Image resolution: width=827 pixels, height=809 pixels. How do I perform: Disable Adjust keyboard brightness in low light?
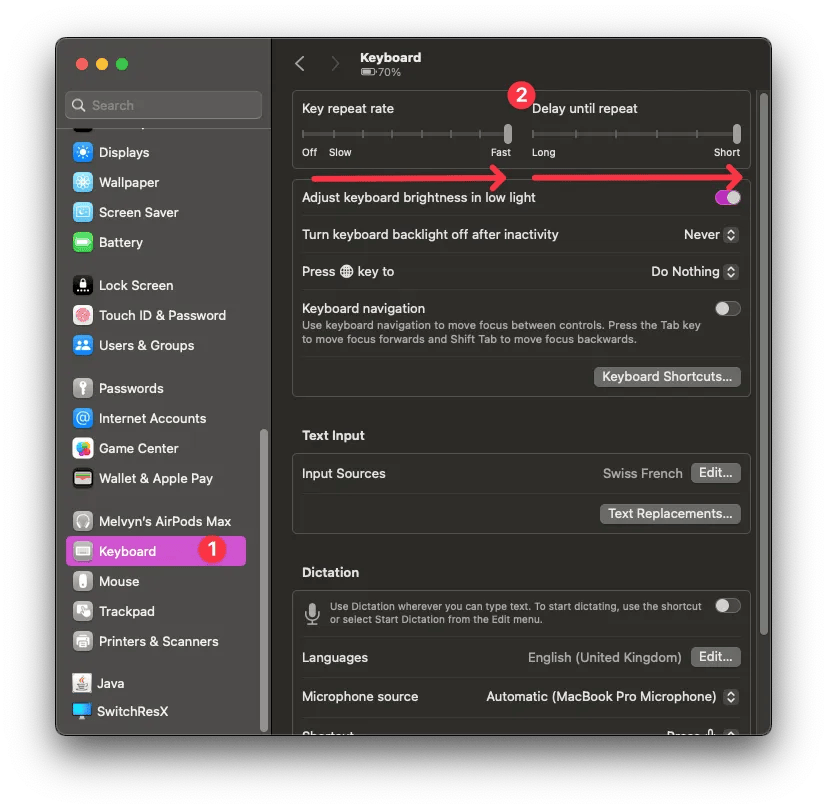click(x=727, y=198)
